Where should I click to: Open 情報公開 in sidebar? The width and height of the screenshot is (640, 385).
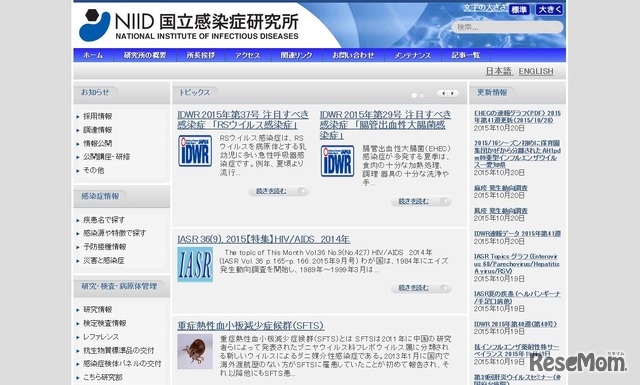pyautogui.click(x=98, y=143)
